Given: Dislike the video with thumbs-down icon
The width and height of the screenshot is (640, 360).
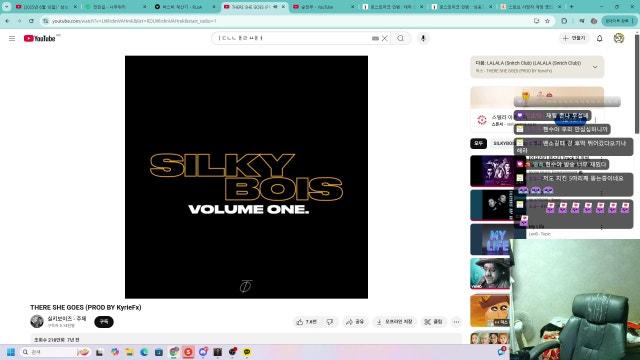Looking at the screenshot, I should (329, 322).
